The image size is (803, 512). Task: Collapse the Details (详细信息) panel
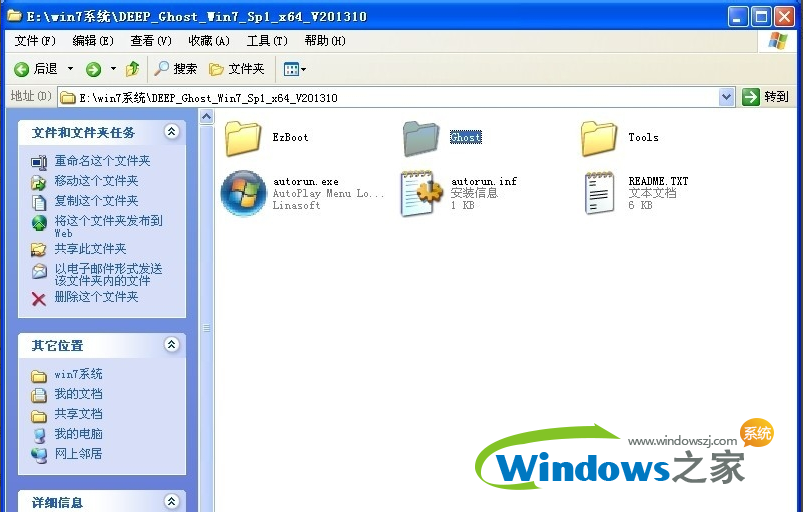click(172, 501)
